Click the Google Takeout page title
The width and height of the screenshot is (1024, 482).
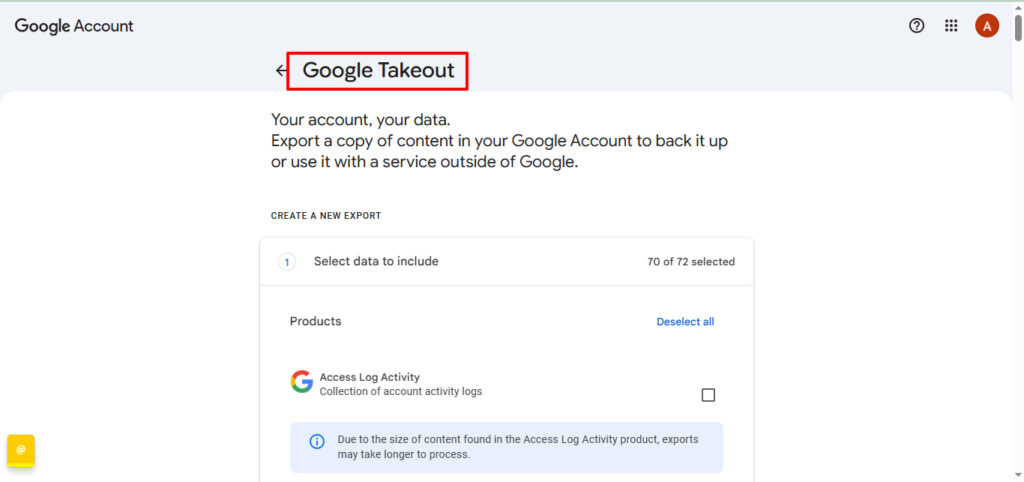pyautogui.click(x=378, y=71)
